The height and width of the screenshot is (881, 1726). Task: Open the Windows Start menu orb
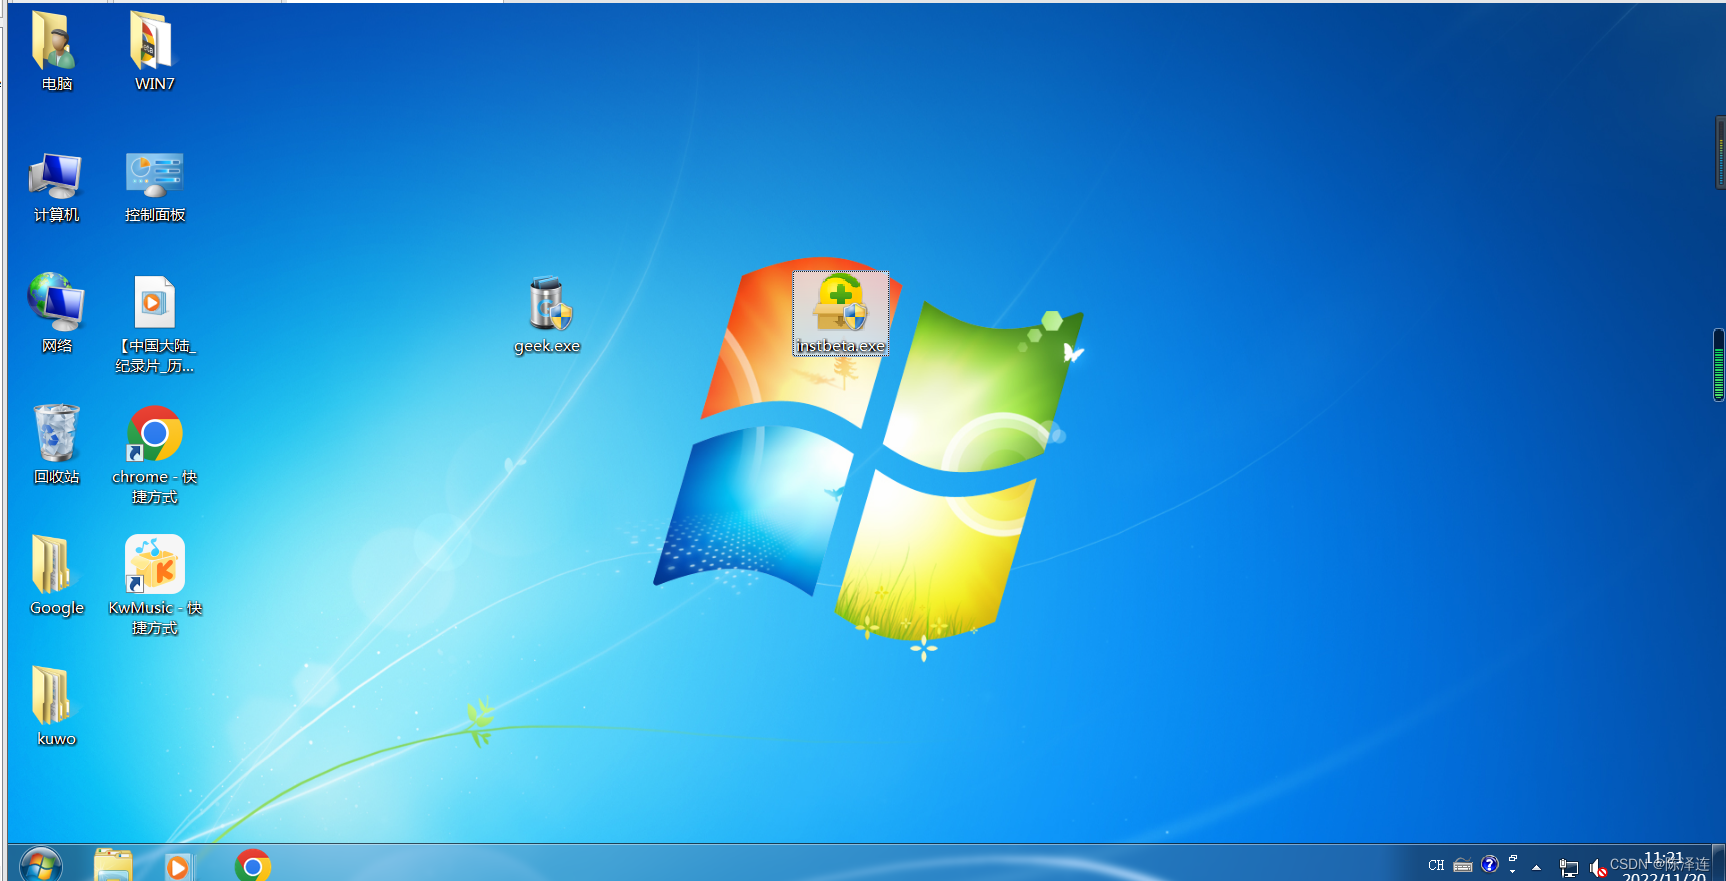(41, 865)
